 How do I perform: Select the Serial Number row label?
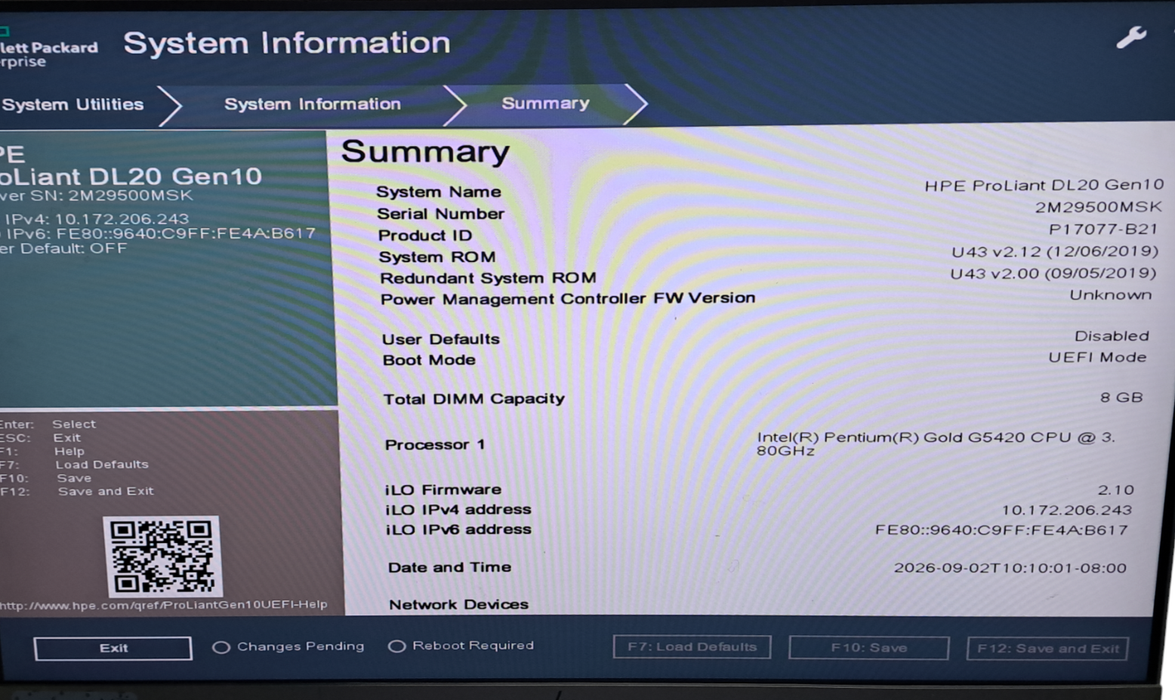441,214
